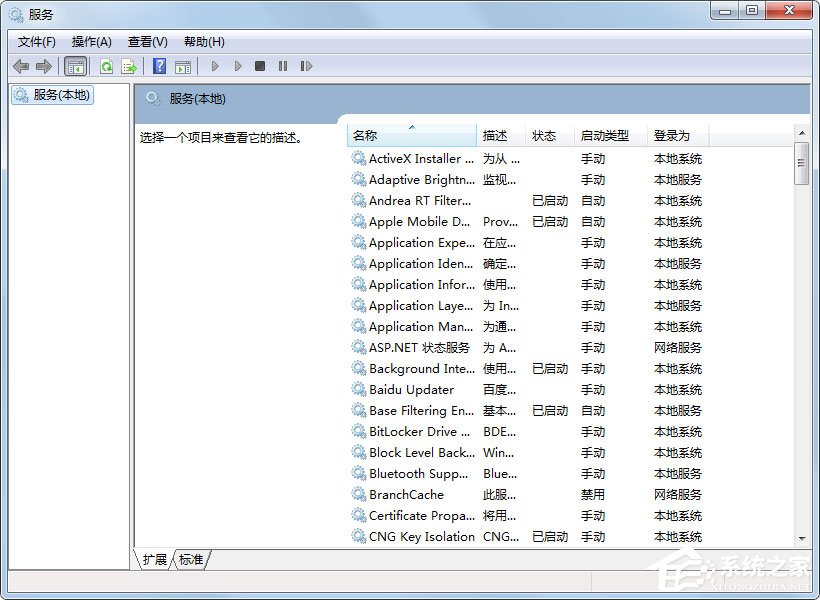Switch to the 标准 tab
This screenshot has width=820, height=600.
click(190, 560)
